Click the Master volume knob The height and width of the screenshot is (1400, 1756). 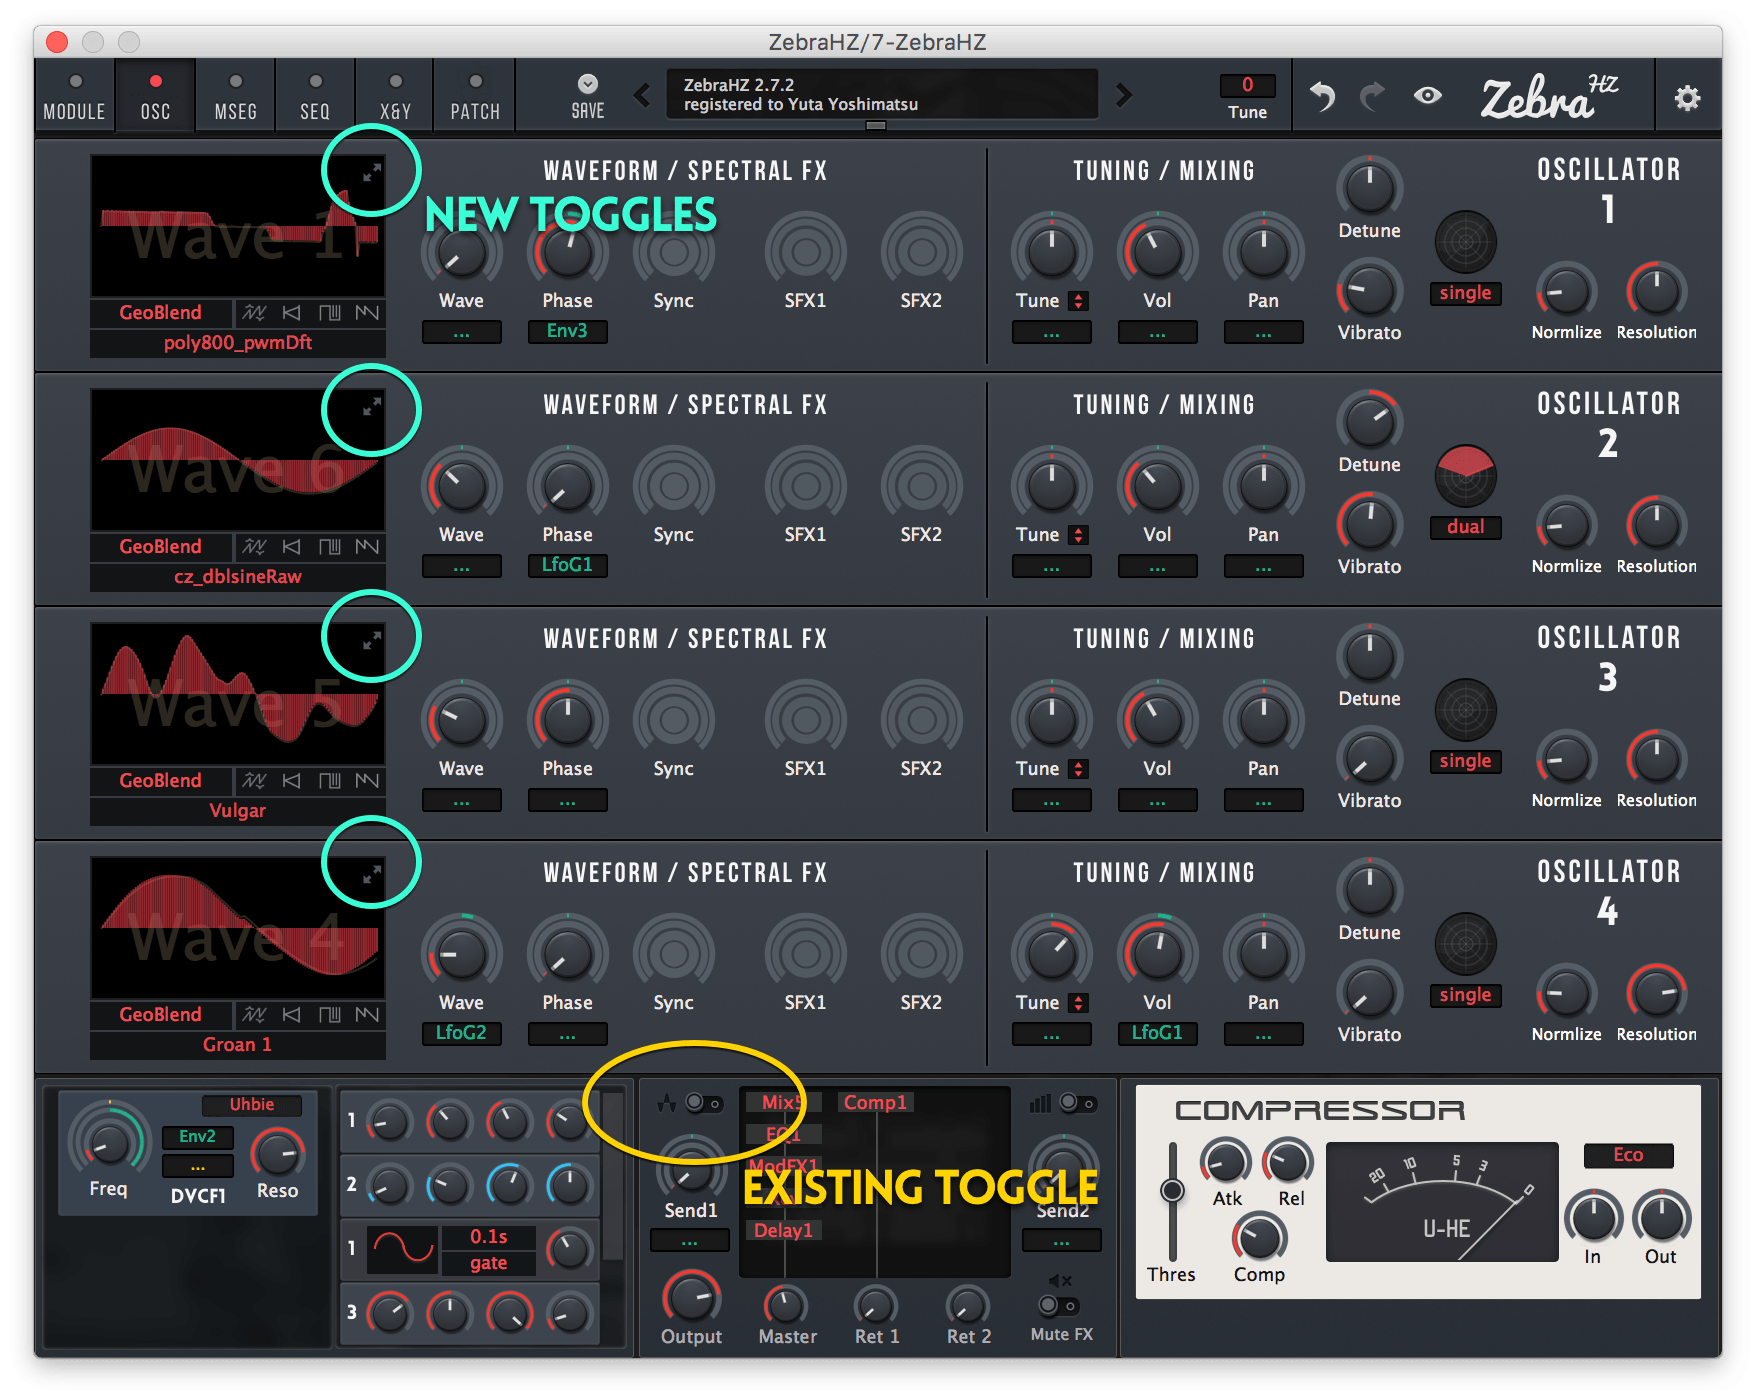point(786,1304)
